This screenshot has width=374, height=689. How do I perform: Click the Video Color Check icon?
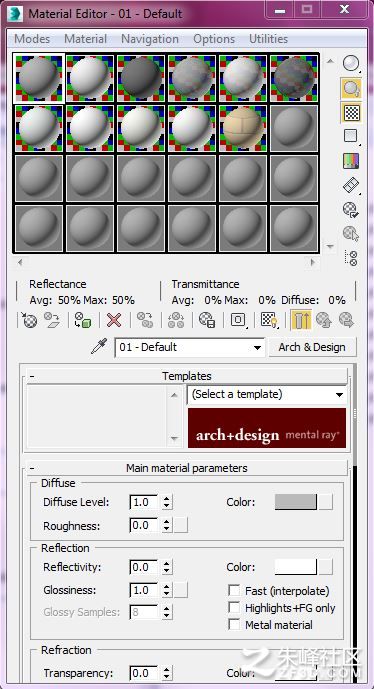point(351,161)
